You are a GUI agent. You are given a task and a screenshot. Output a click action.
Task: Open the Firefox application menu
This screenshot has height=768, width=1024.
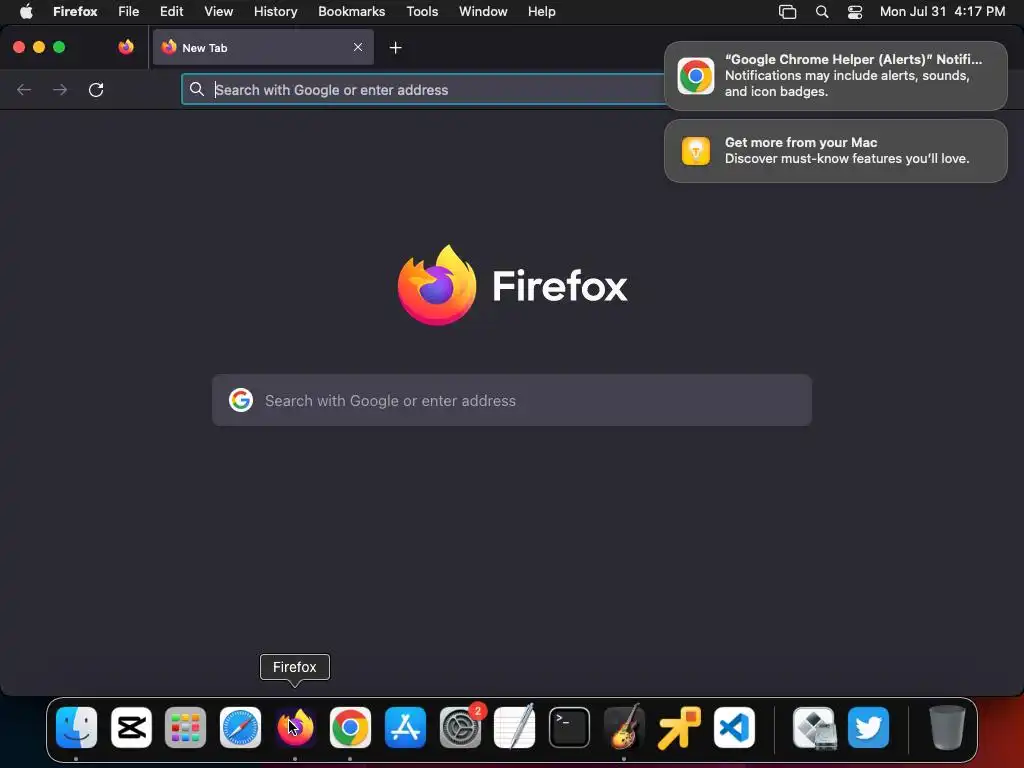[x=75, y=11]
